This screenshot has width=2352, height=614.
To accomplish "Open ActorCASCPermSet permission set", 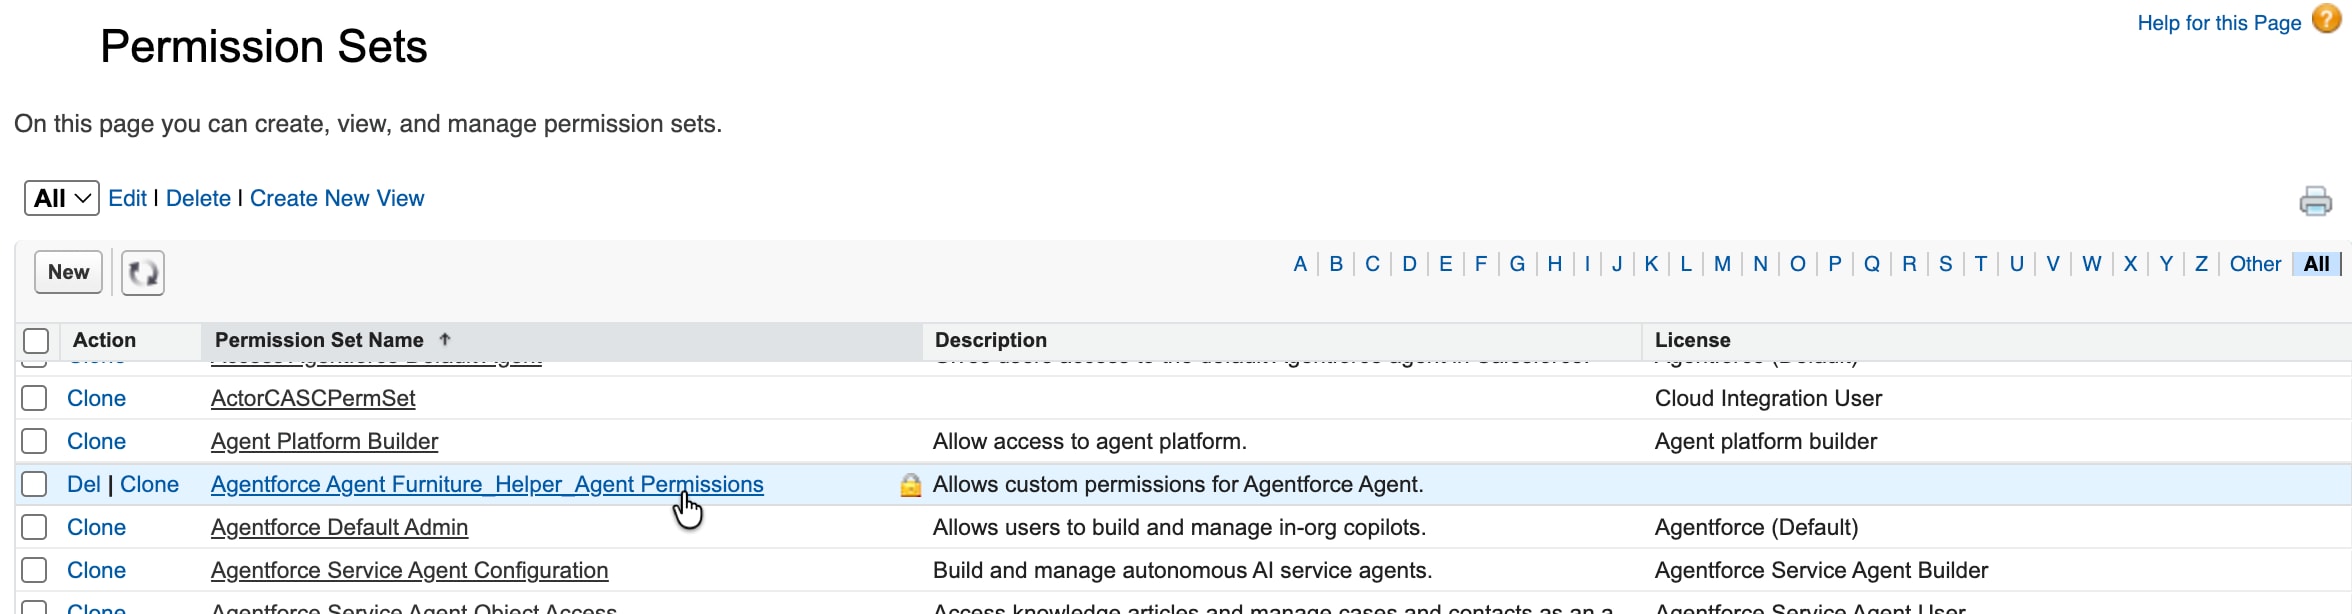I will (313, 398).
